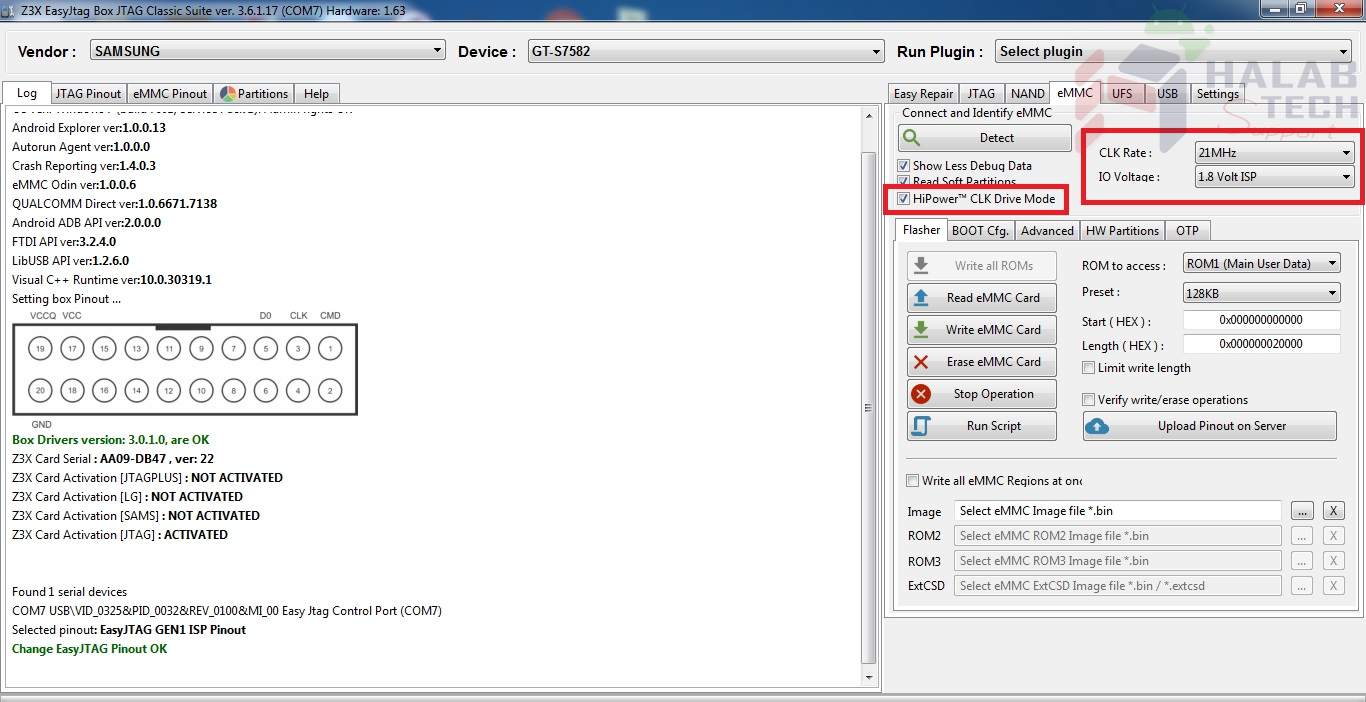
Task: Clear the ROM3 image file path with X
Action: [x=1333, y=561]
